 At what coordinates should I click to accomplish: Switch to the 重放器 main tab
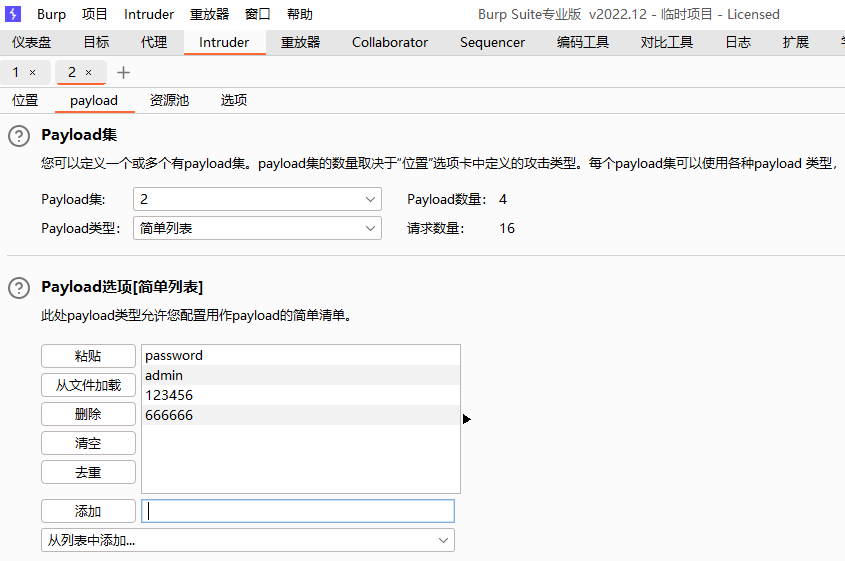tap(300, 42)
